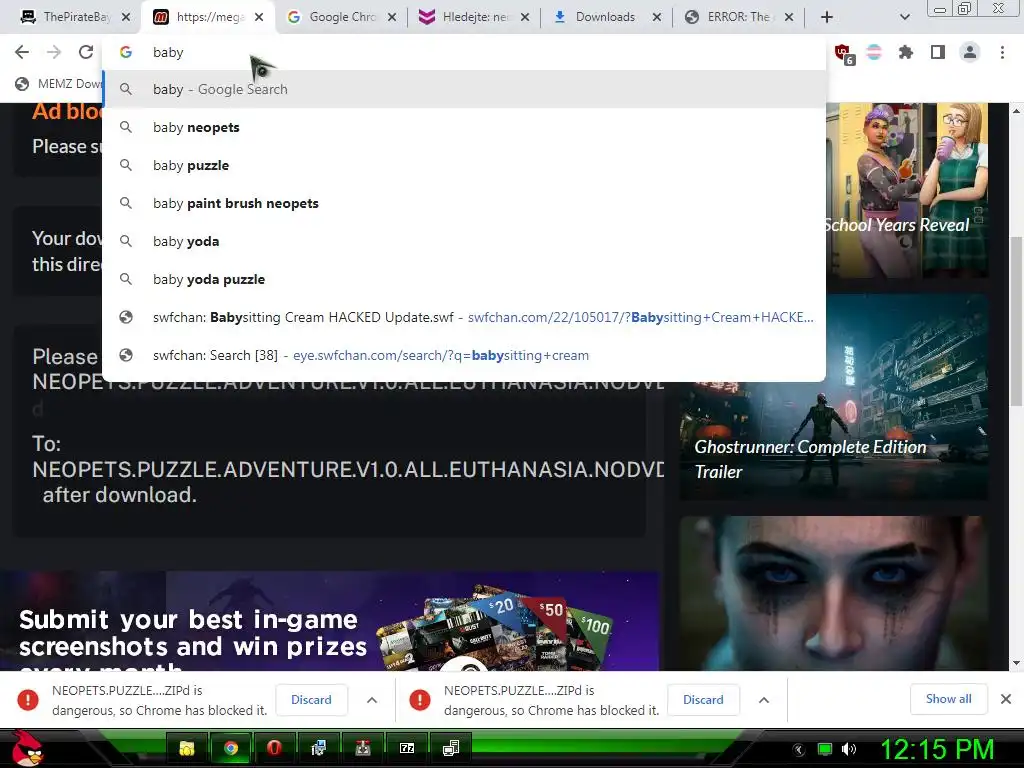Open 7-Zip taskbar icon
1024x768 pixels.
(407, 748)
